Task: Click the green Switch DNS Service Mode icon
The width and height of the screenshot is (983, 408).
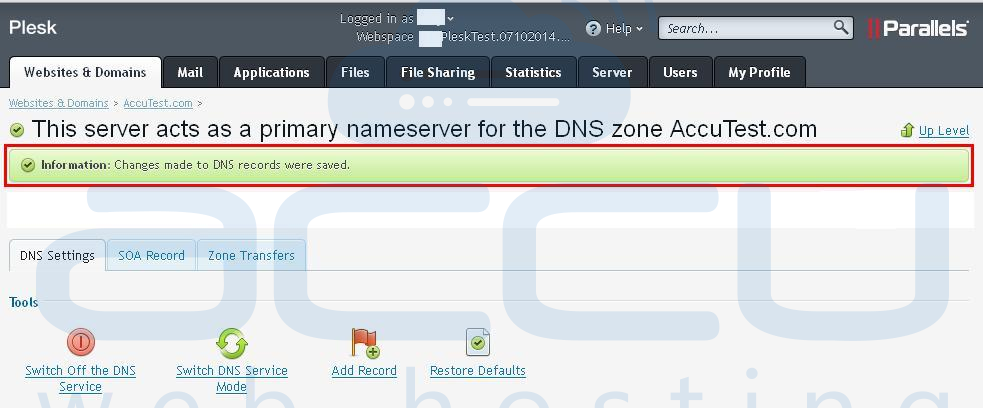Action: tap(232, 343)
